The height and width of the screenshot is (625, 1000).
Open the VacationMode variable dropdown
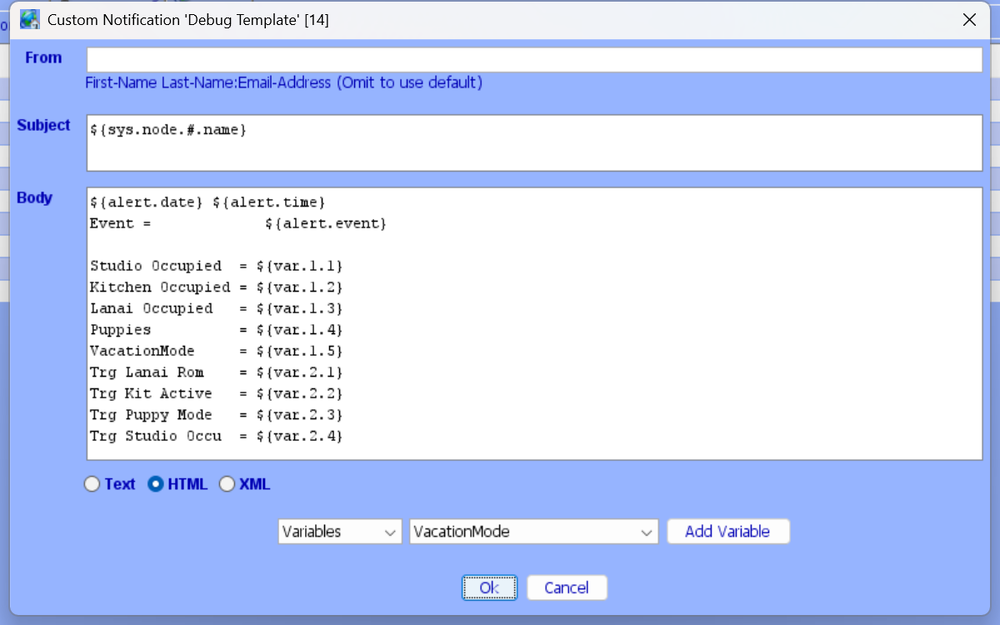[534, 531]
